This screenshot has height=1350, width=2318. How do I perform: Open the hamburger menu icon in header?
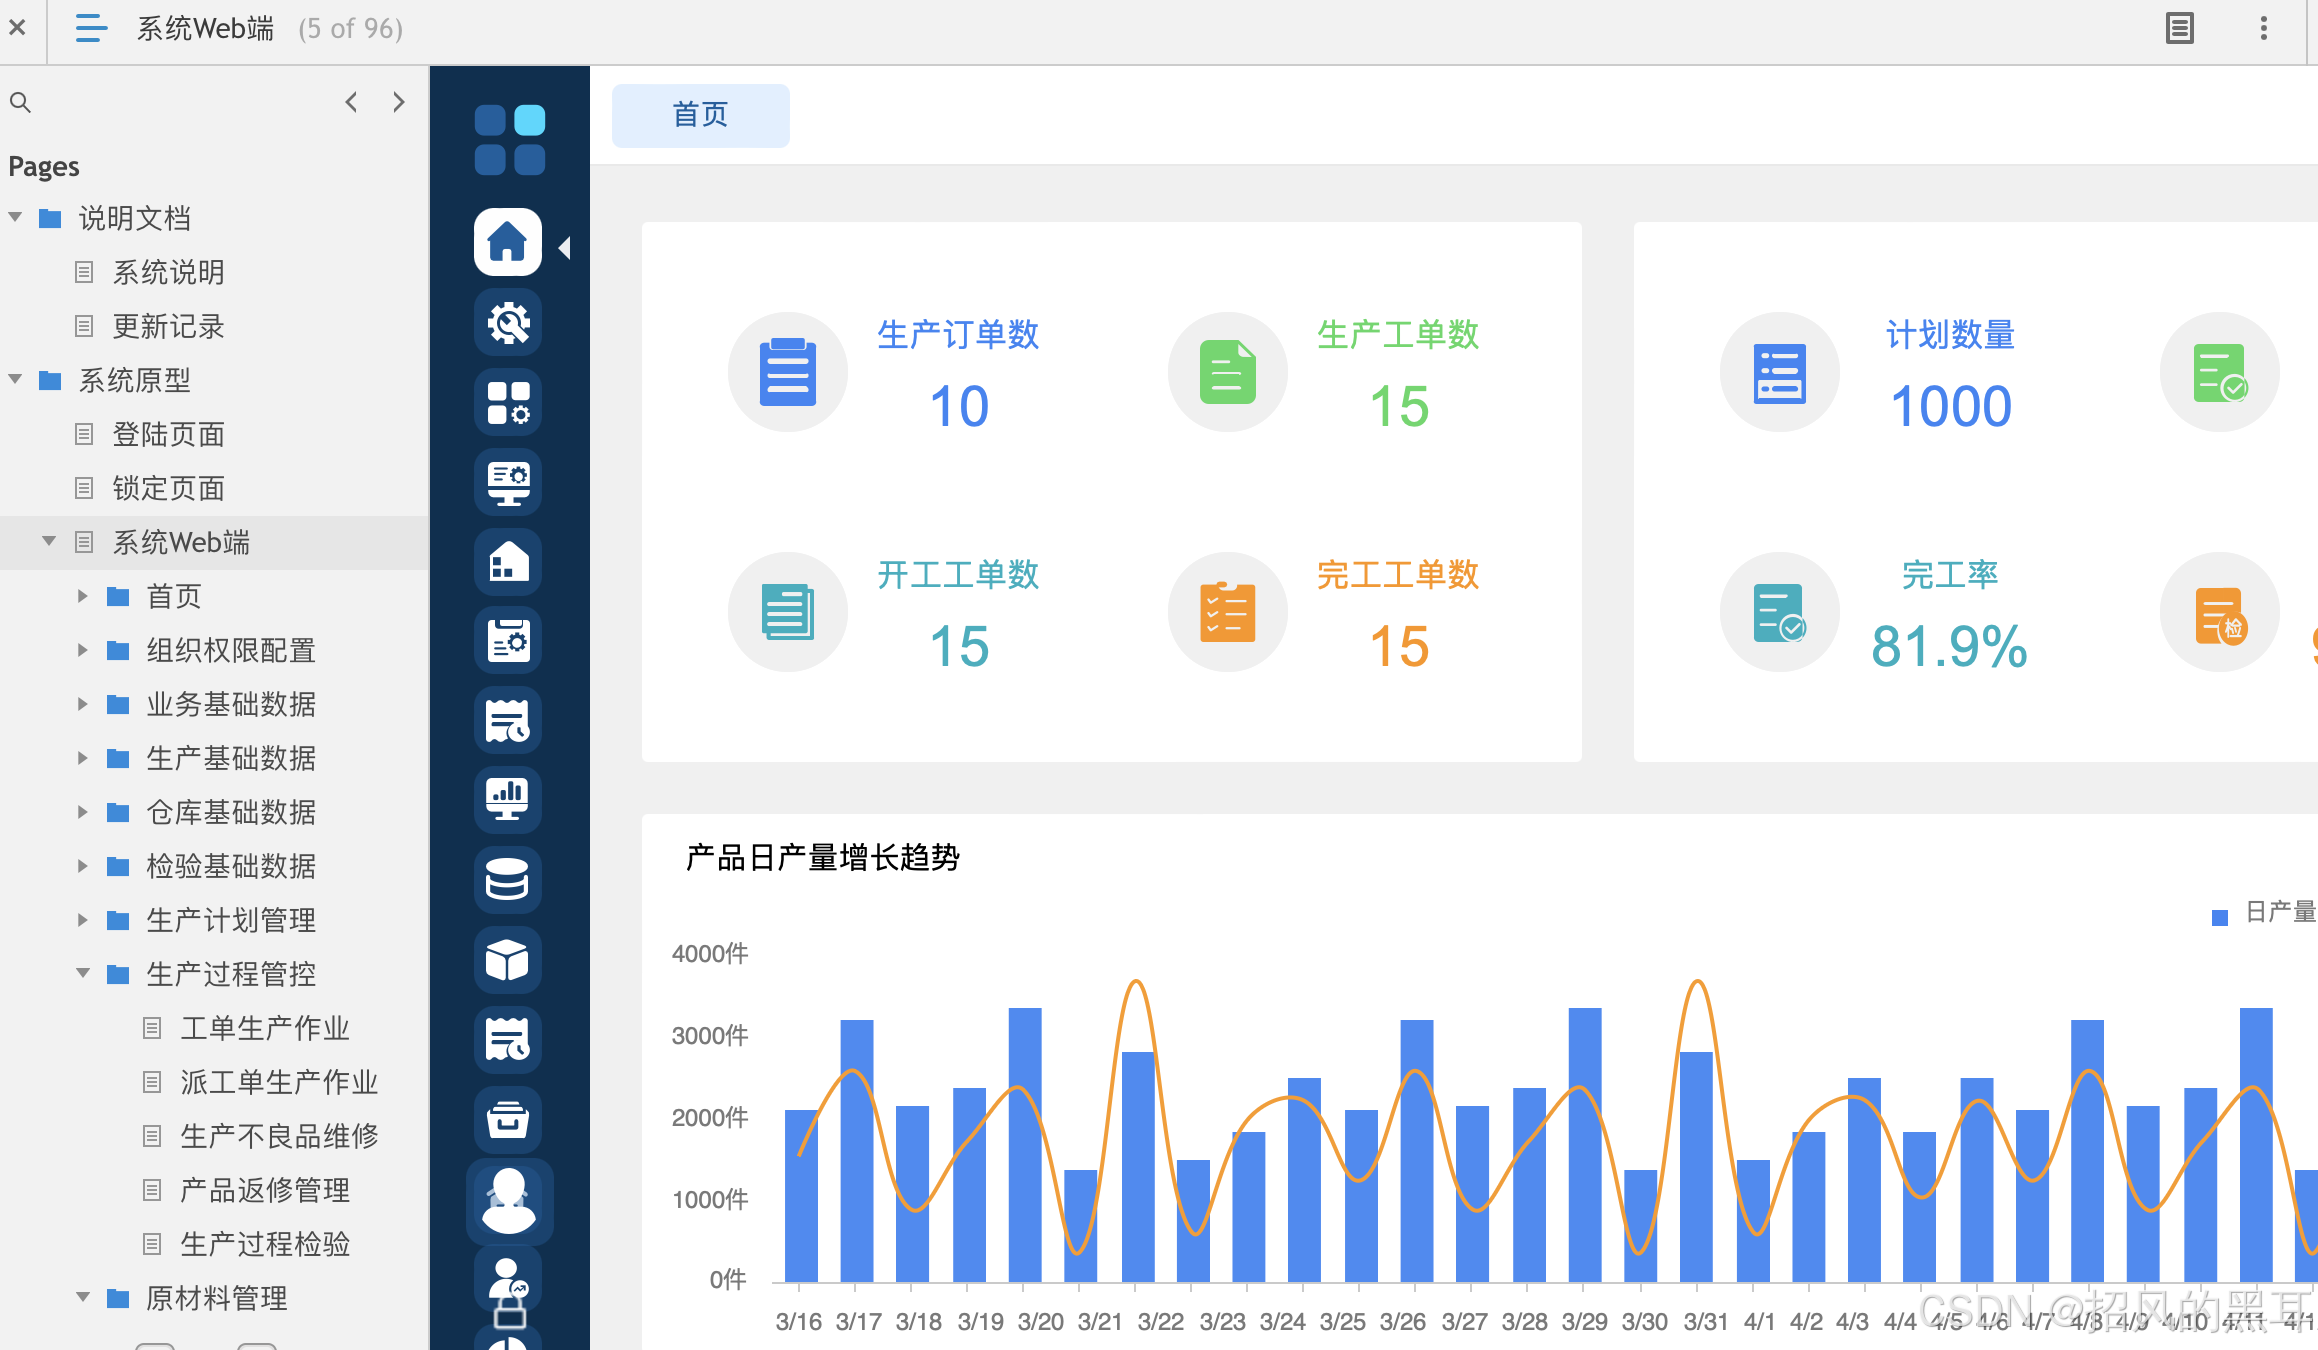(x=90, y=28)
